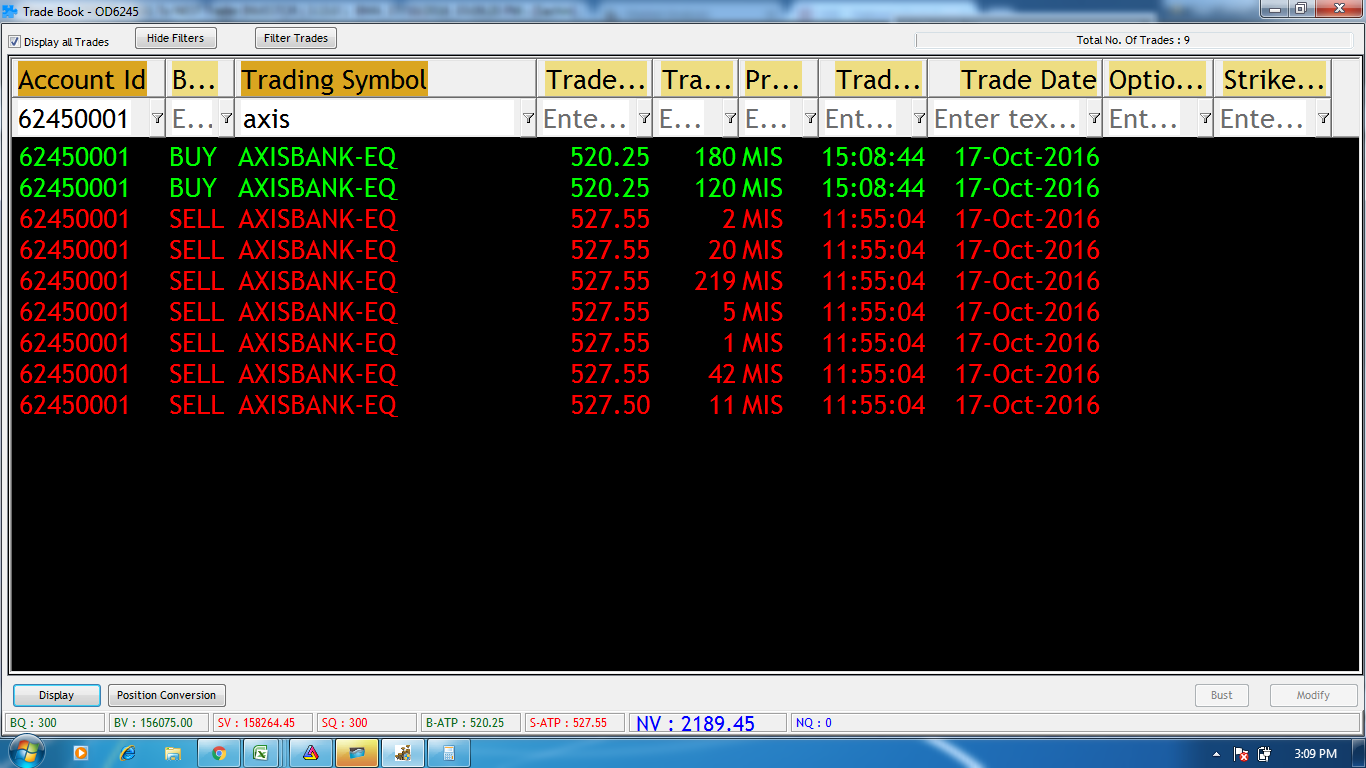Open the Trade Date column filter icon
1366x768 pixels.
(x=1094, y=119)
